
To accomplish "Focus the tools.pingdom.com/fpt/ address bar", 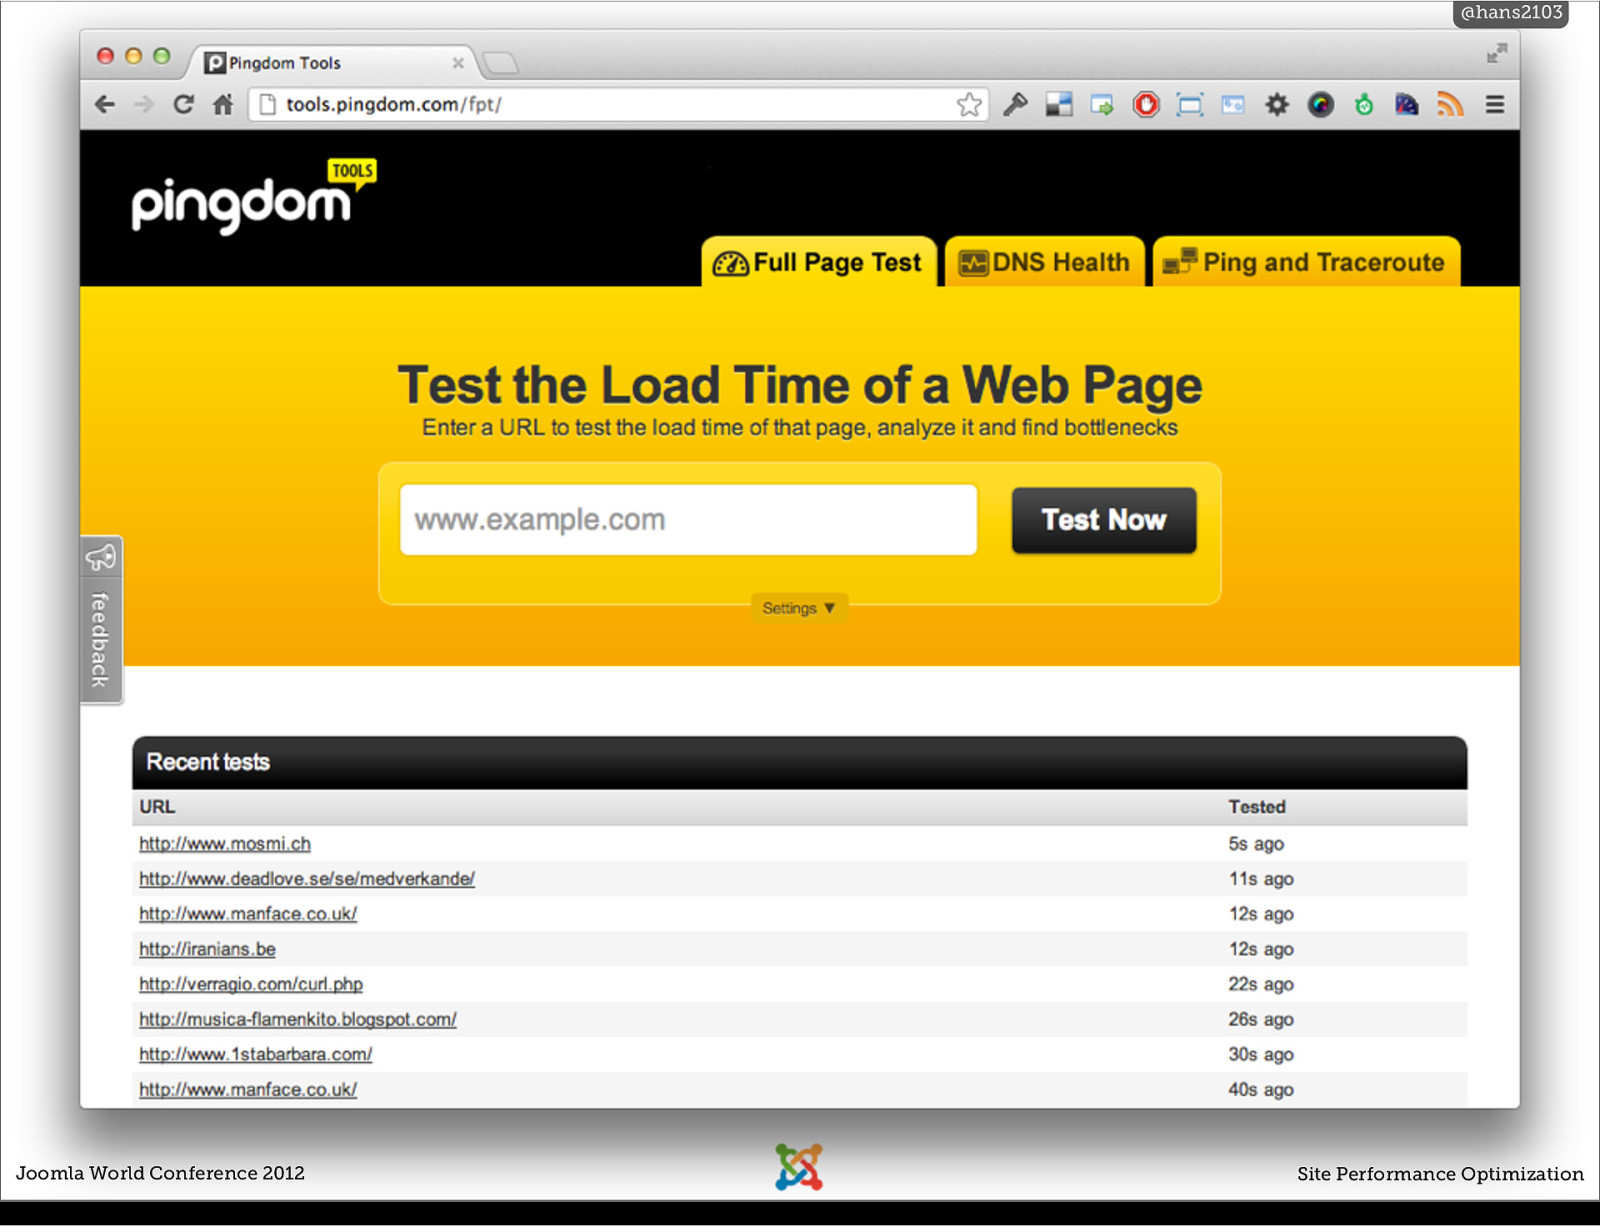I will point(617,104).
